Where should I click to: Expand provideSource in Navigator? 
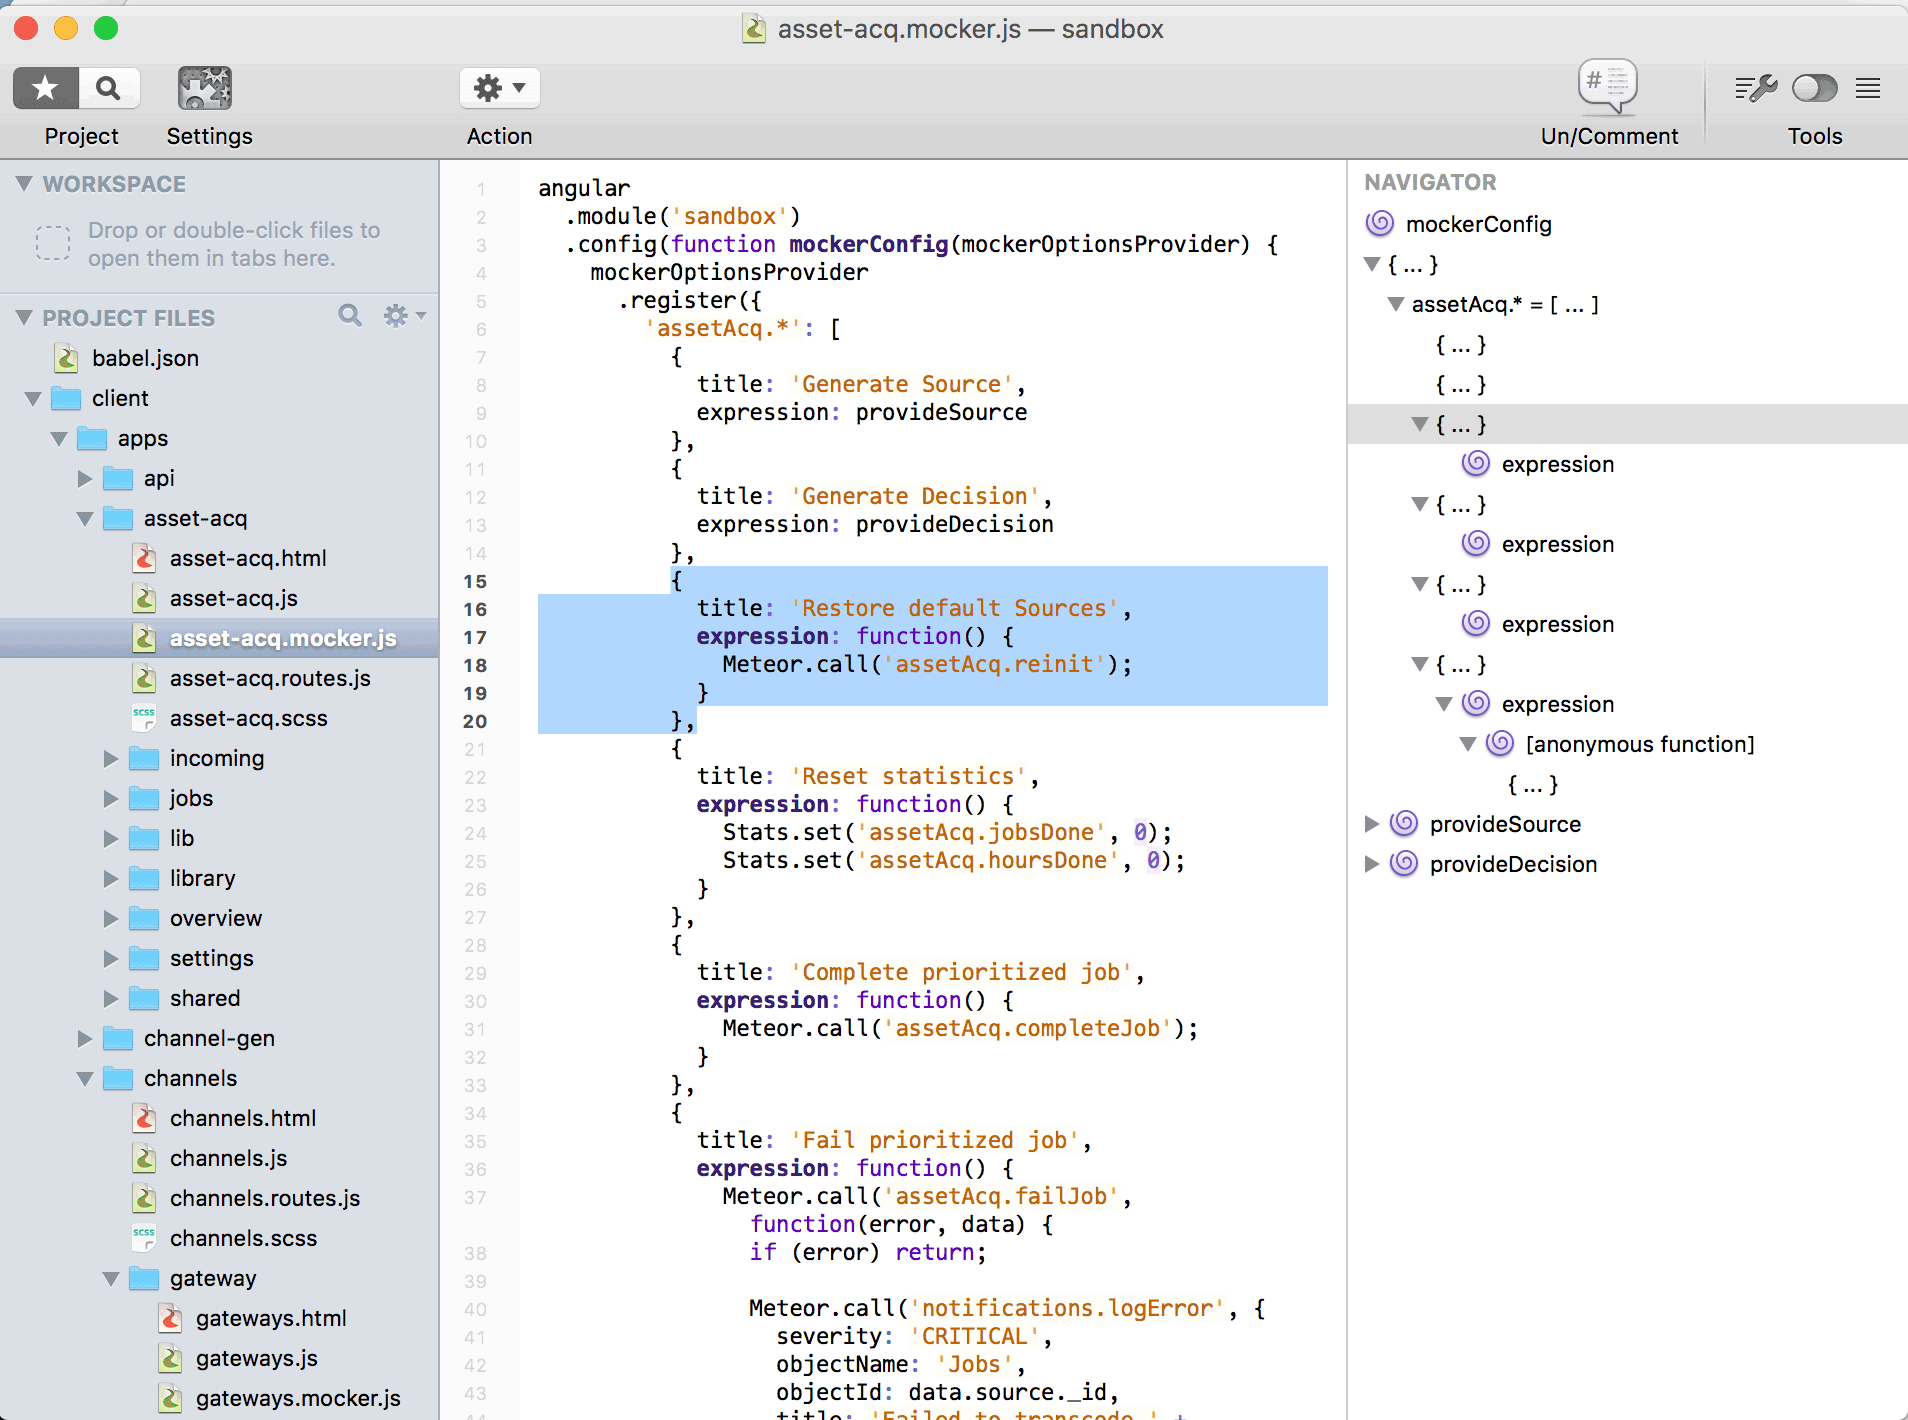pos(1372,824)
